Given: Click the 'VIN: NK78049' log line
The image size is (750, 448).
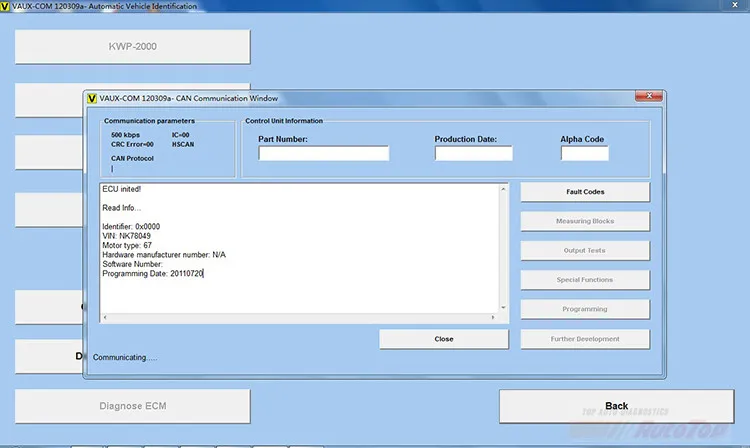Looking at the screenshot, I should [126, 236].
